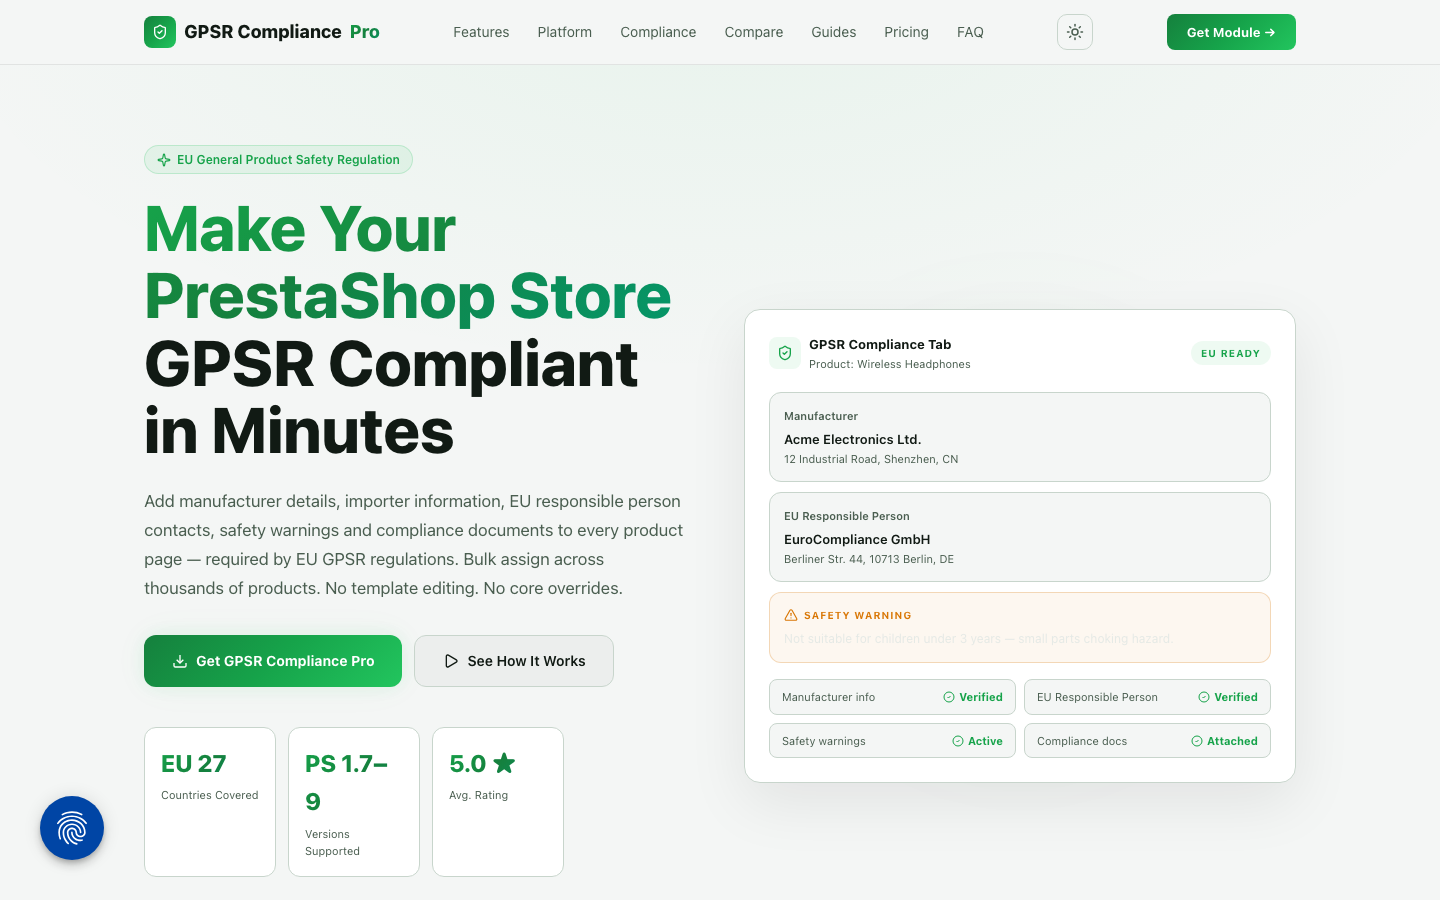Open the FAQ nav link
The height and width of the screenshot is (900, 1440).
970,32
